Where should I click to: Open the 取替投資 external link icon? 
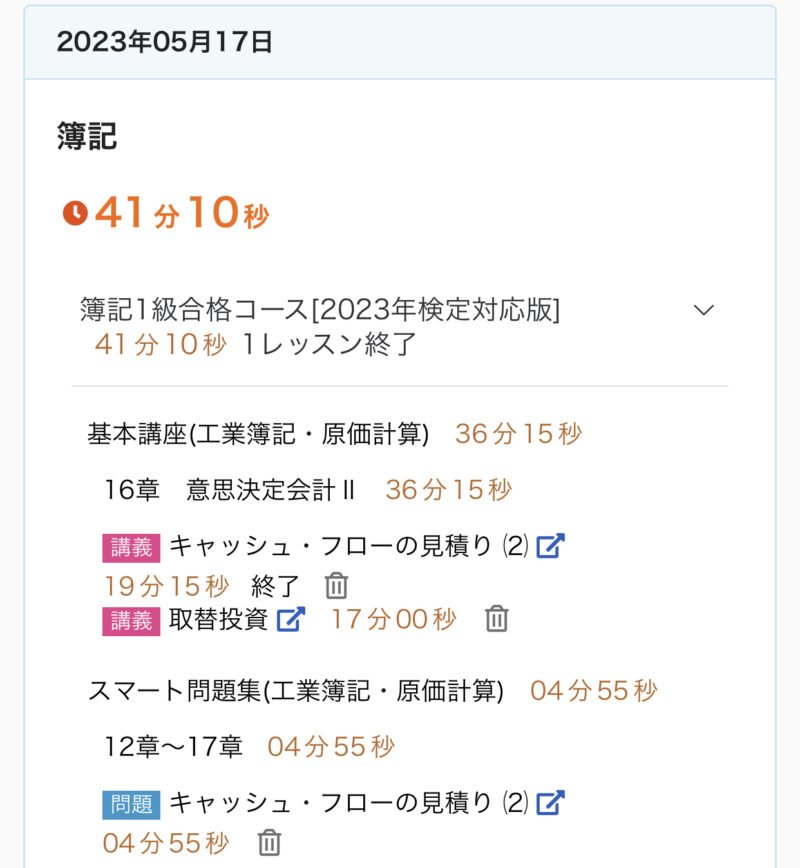(x=290, y=619)
